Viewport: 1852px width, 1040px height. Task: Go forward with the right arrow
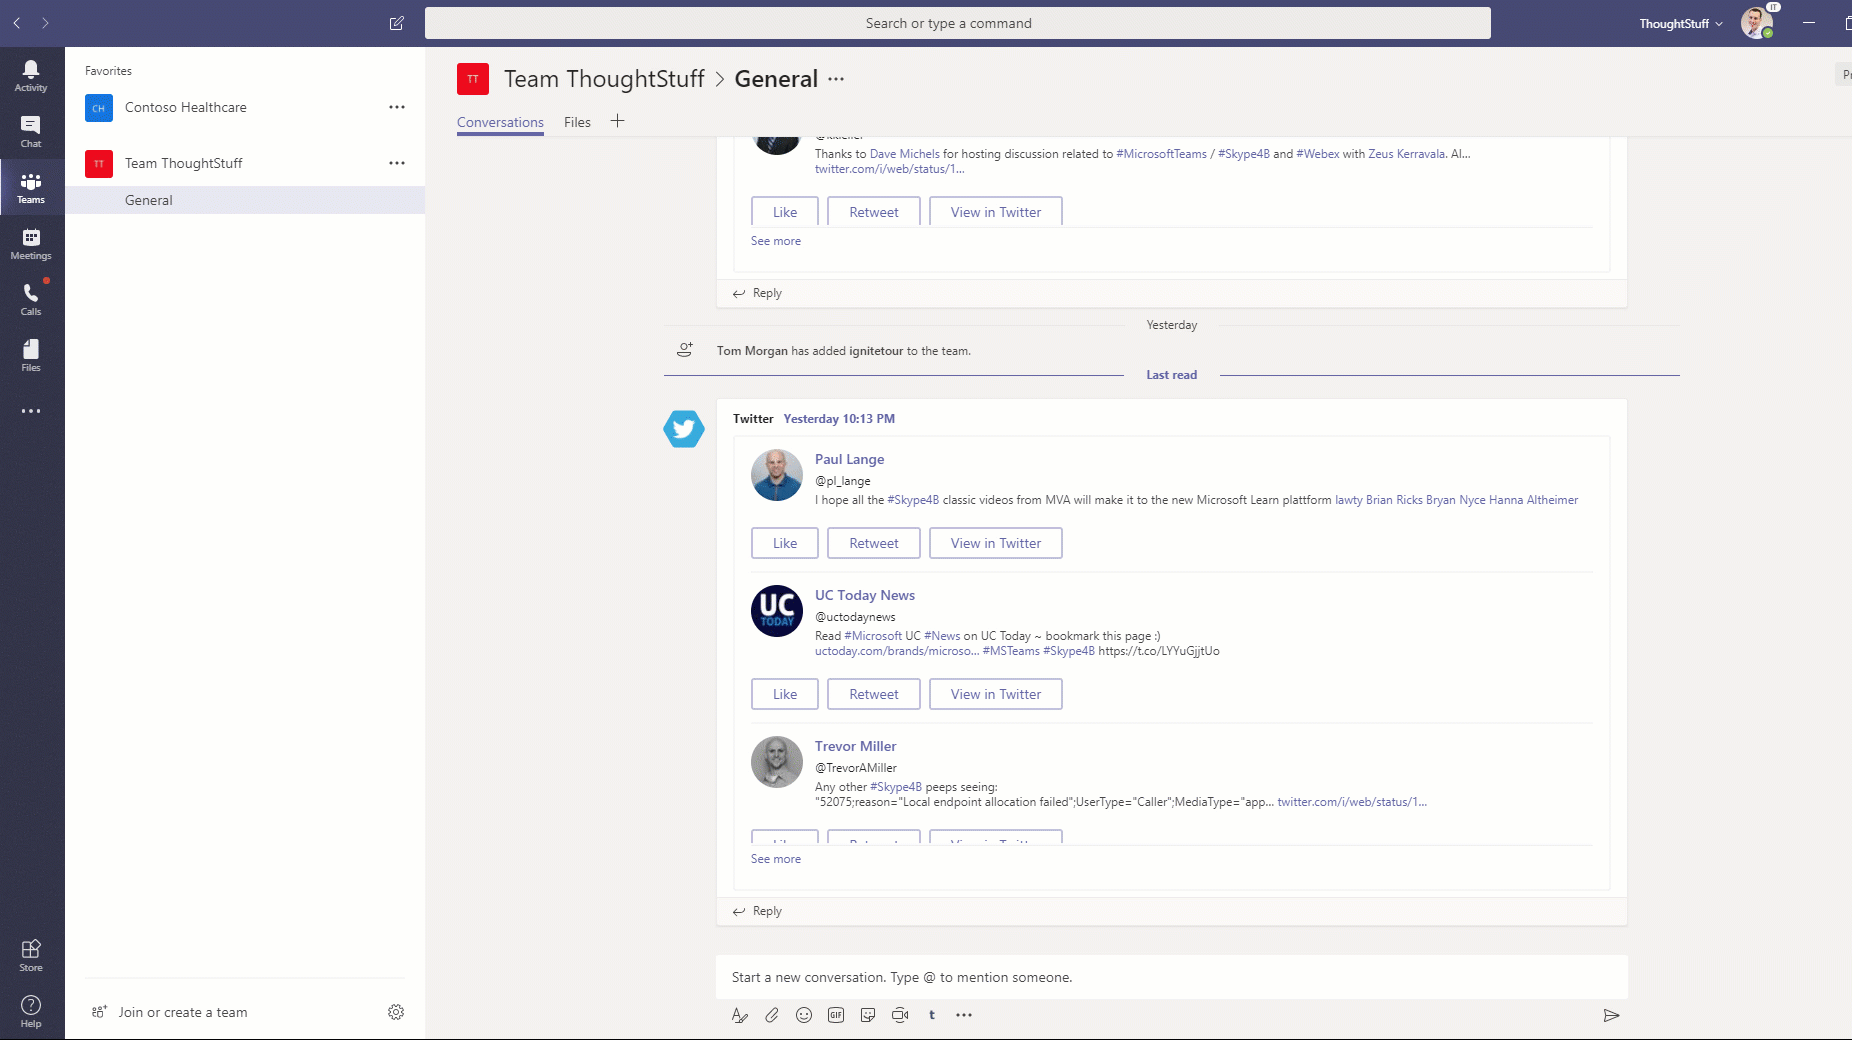(x=45, y=23)
